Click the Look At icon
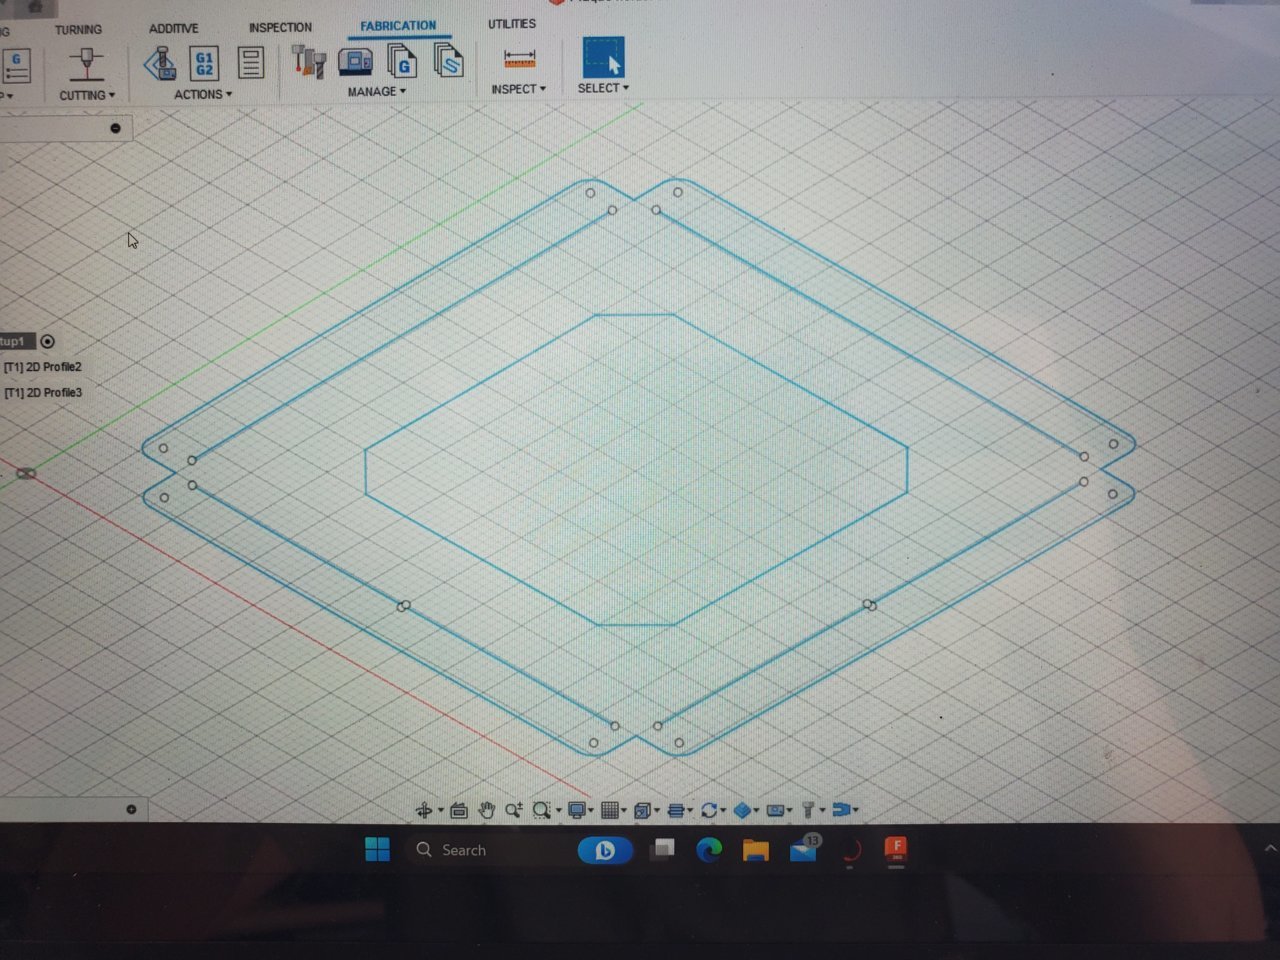The height and width of the screenshot is (960, 1280). tap(459, 810)
